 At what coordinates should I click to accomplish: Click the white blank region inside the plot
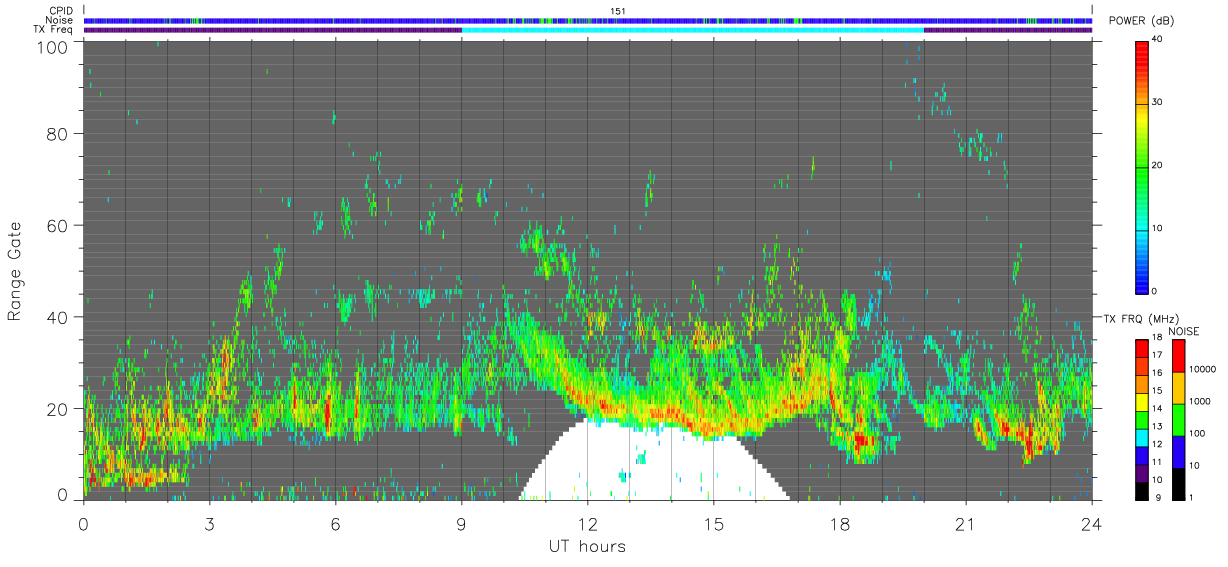click(x=655, y=465)
